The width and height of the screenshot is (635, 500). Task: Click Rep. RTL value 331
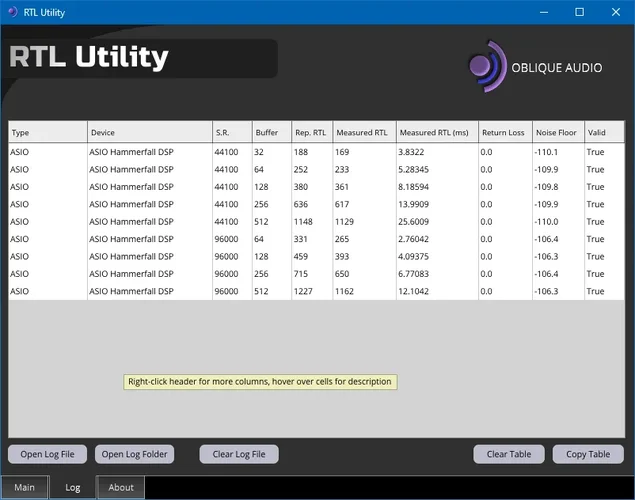312,239
